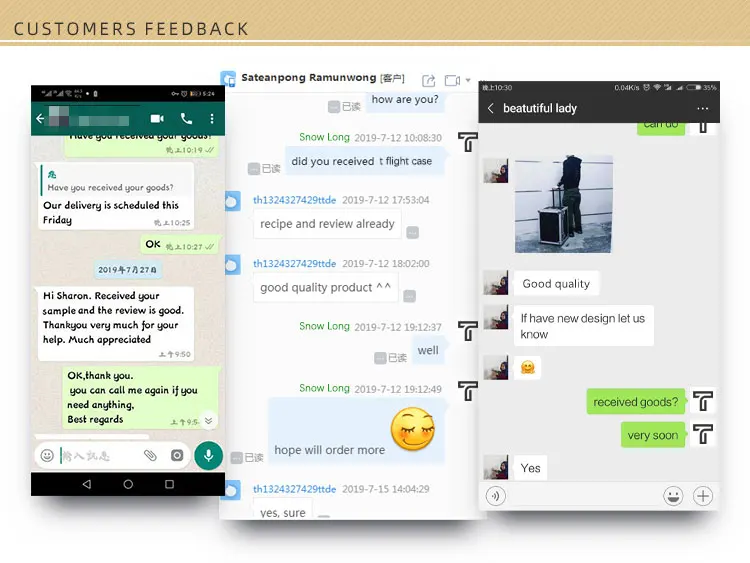This screenshot has width=750, height=563.
Task: Tap the 'Hi Sharon. Received your sample' message
Action: coord(116,323)
